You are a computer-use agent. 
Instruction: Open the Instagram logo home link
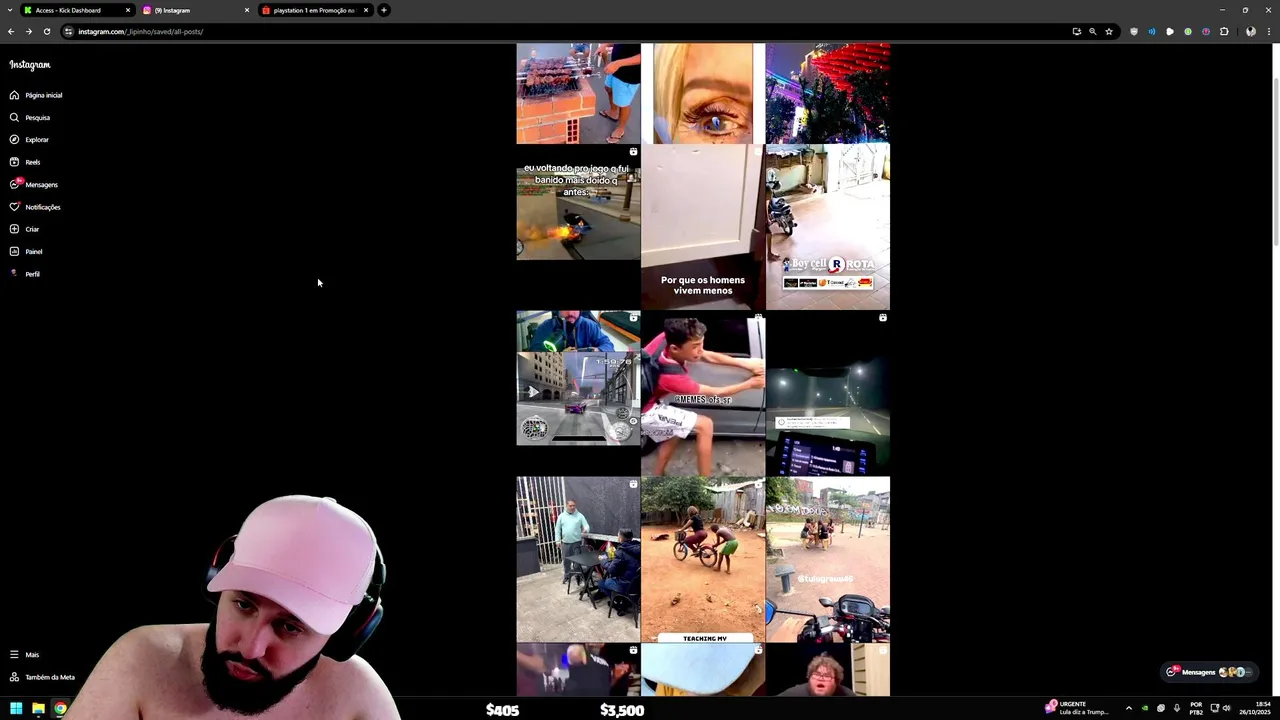click(x=30, y=65)
